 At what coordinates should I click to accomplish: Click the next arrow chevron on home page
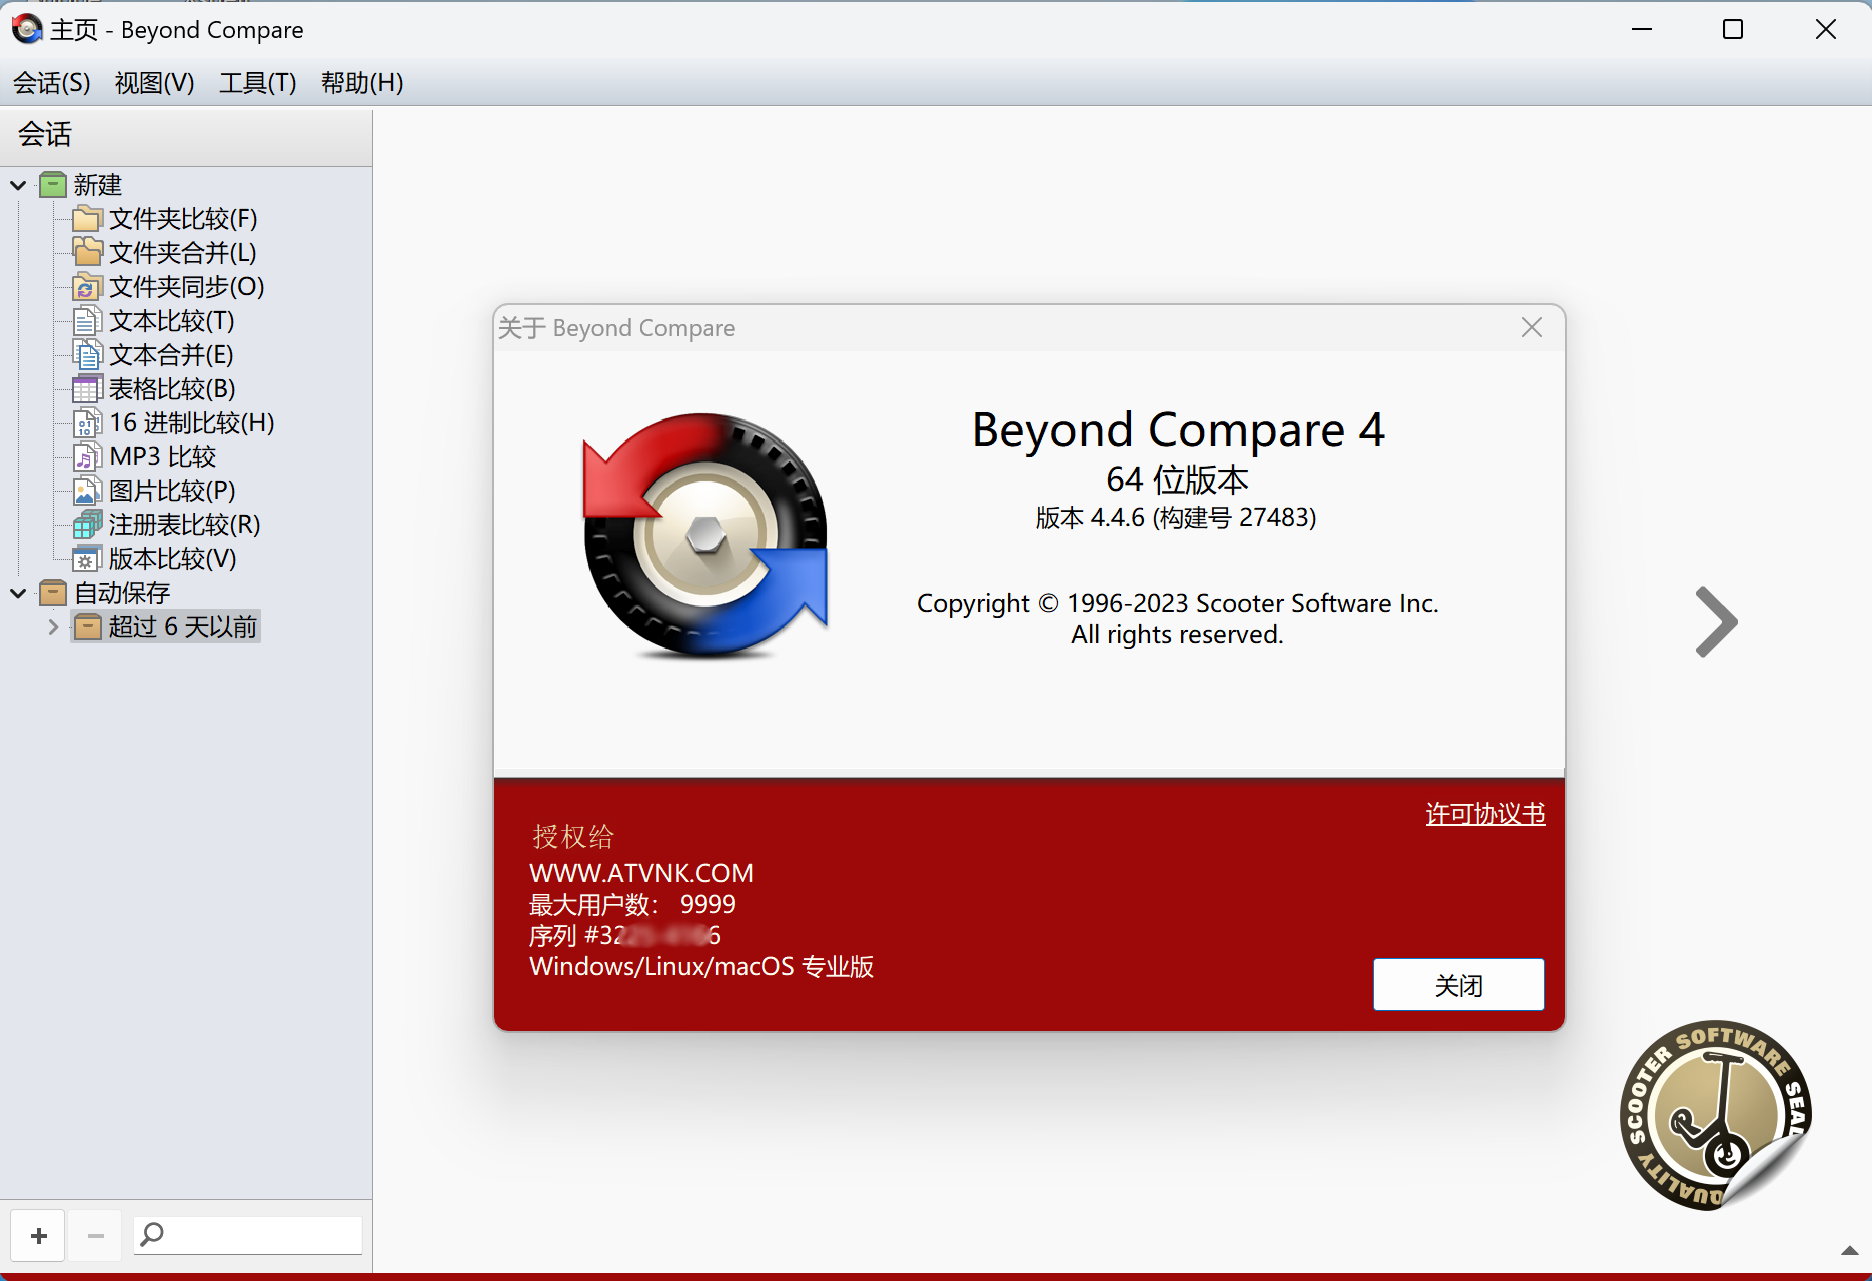1716,622
